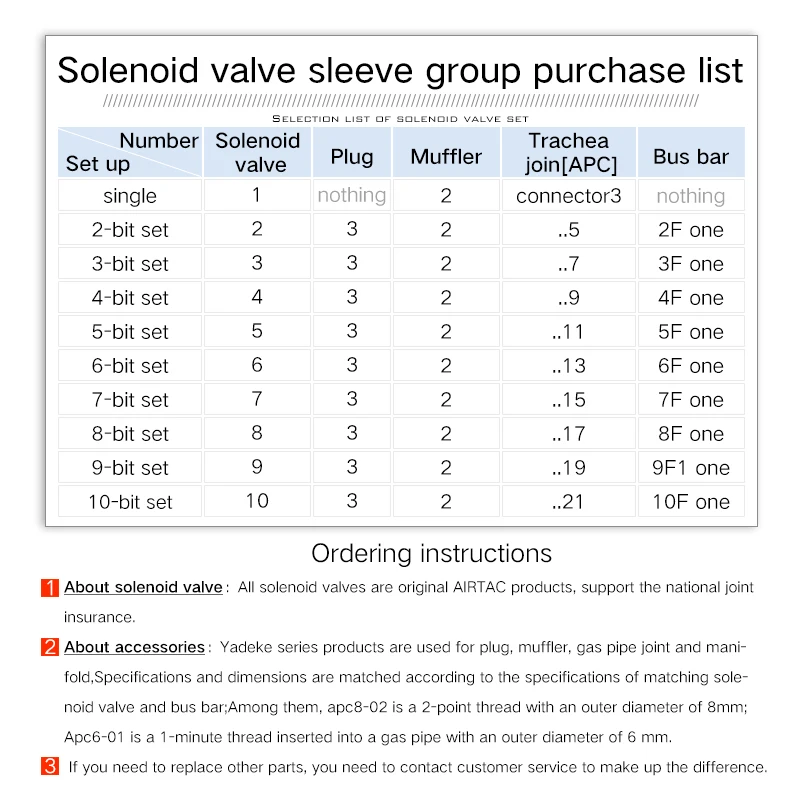Click the orange number 2 marker
This screenshot has height=800, width=800.
(50, 647)
